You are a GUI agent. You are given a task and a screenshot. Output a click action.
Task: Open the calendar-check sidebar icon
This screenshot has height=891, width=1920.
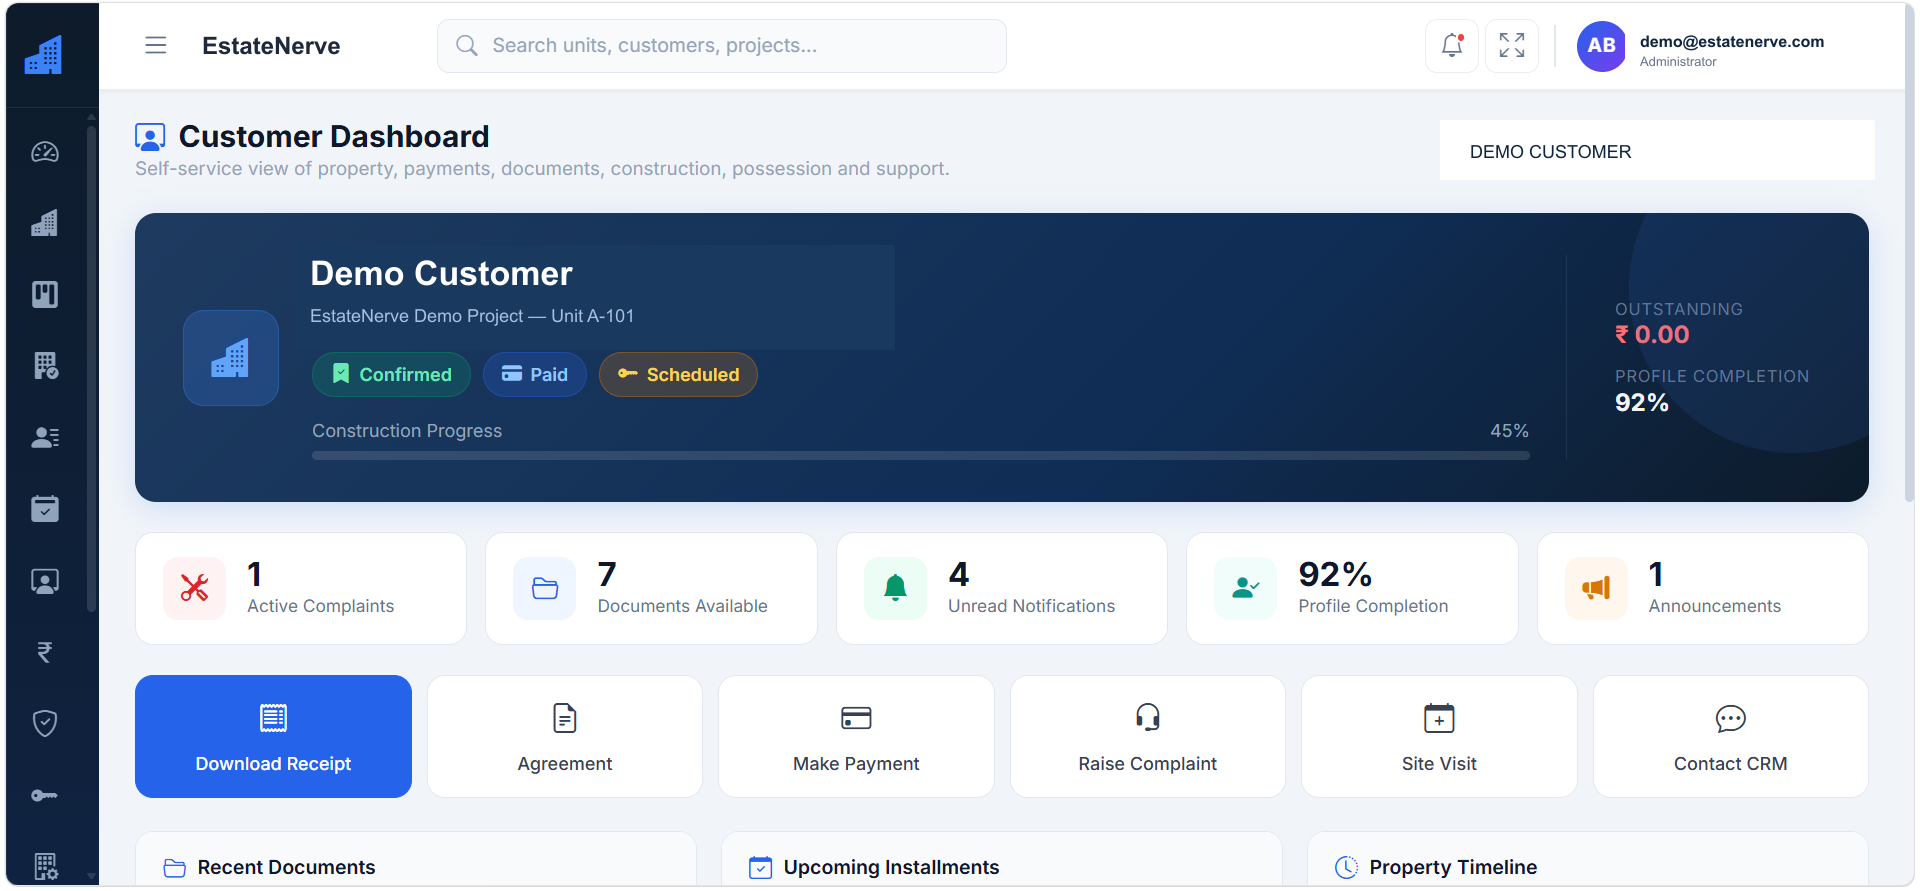[x=45, y=509]
